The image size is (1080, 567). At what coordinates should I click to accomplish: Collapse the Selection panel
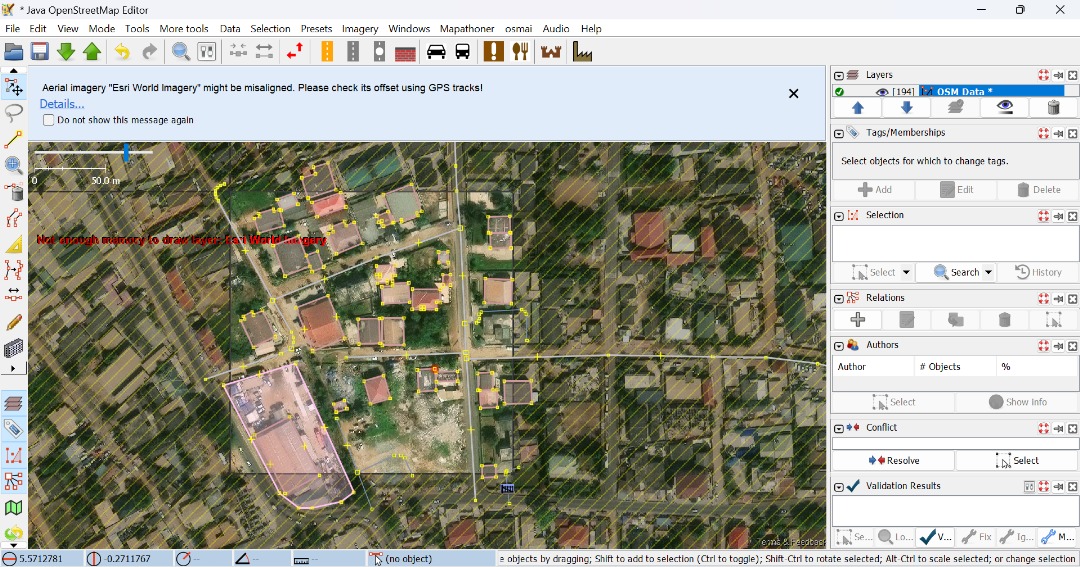coord(839,216)
